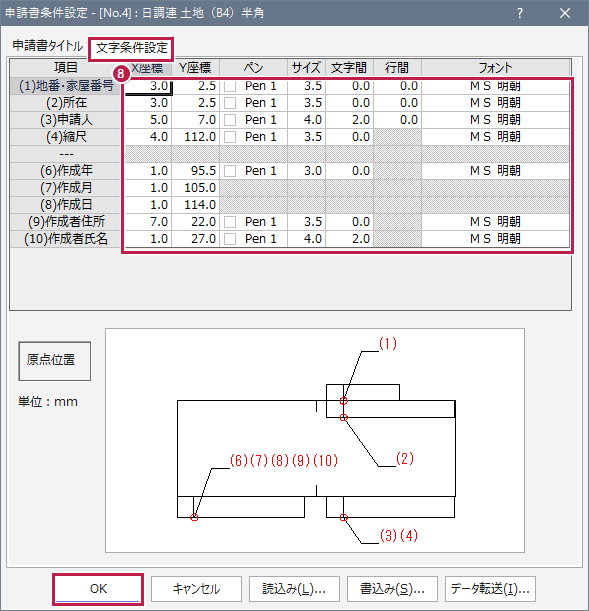Screen dimensions: 589x611
Task: Open font cell for 所在 row
Action: click(495, 103)
